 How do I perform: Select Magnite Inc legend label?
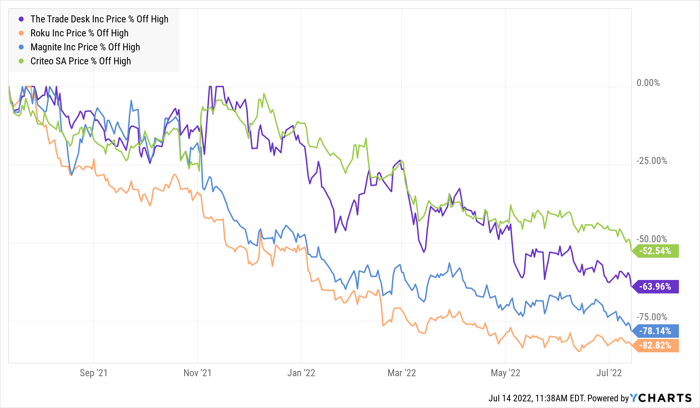click(85, 46)
